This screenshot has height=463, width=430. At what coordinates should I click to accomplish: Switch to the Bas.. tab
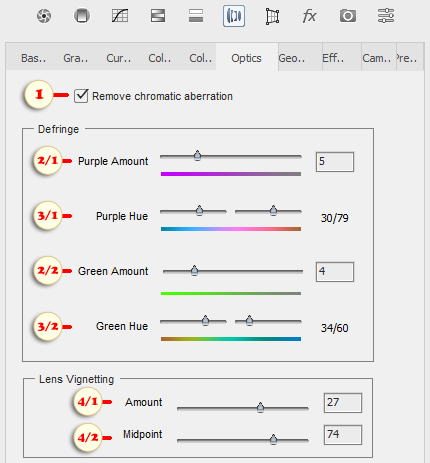tap(33, 58)
